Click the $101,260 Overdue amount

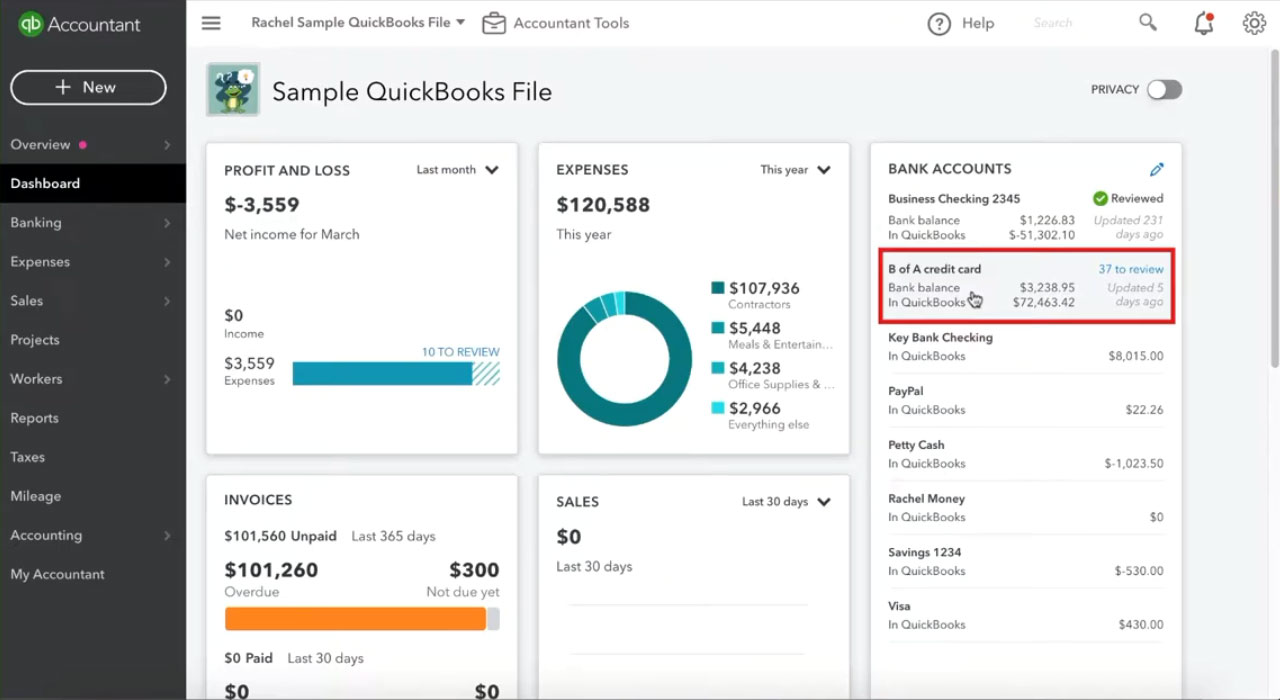pos(271,570)
